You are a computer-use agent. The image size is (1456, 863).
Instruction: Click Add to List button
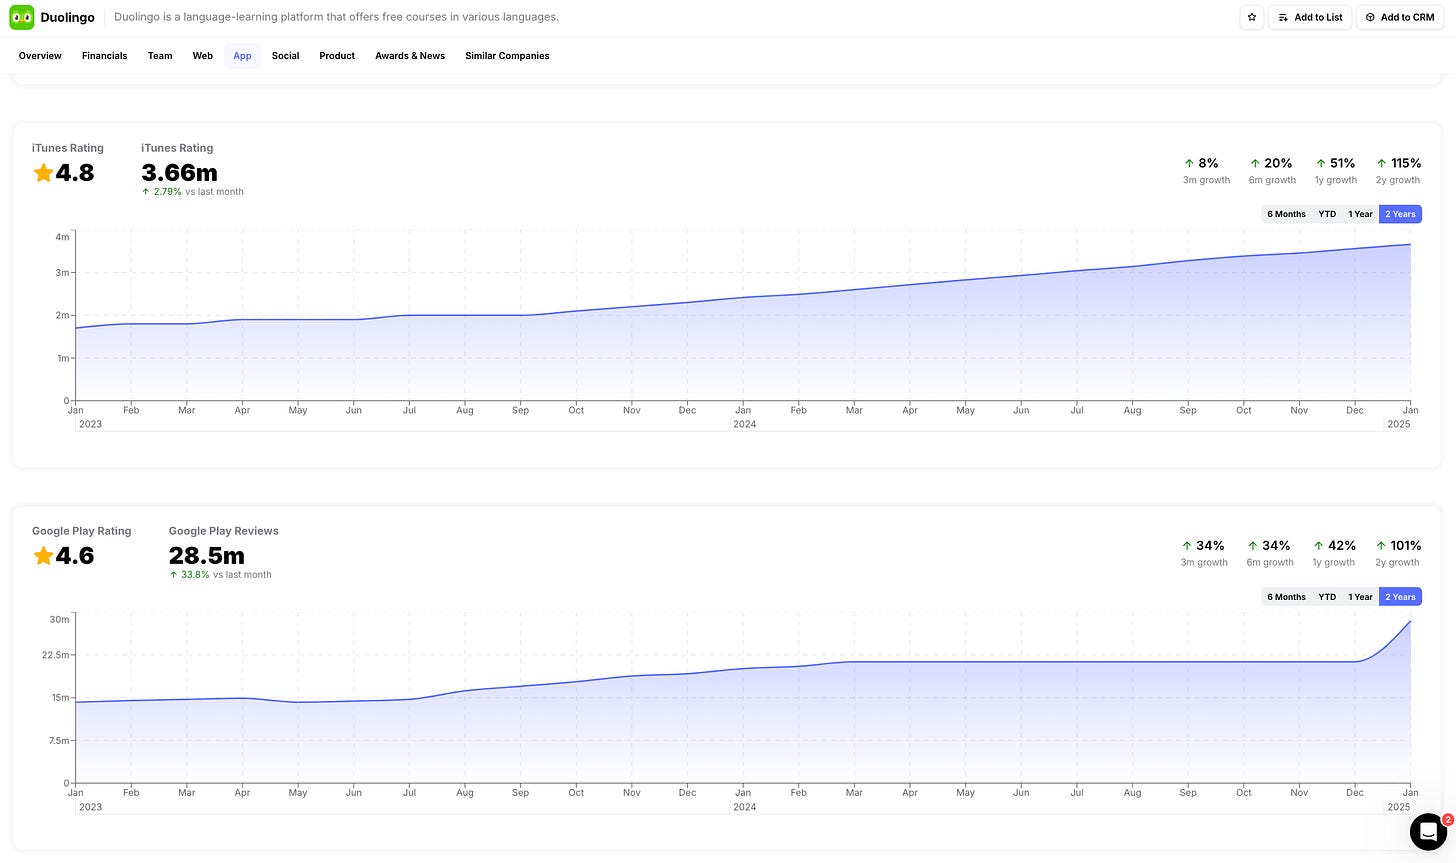[1310, 17]
